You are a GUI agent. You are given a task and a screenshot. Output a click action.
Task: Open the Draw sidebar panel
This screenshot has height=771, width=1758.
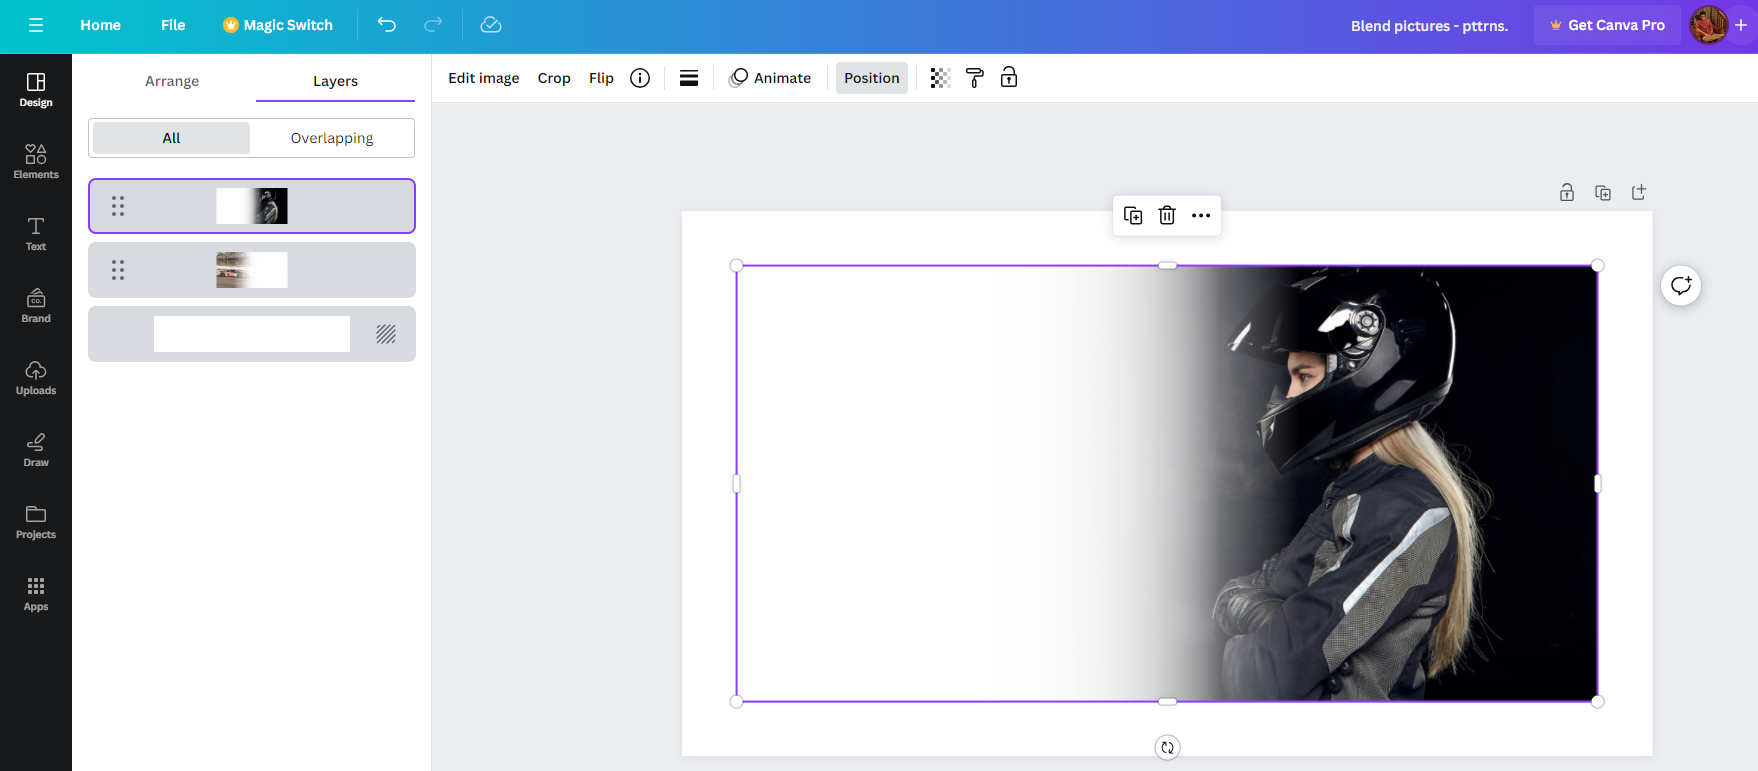click(36, 450)
